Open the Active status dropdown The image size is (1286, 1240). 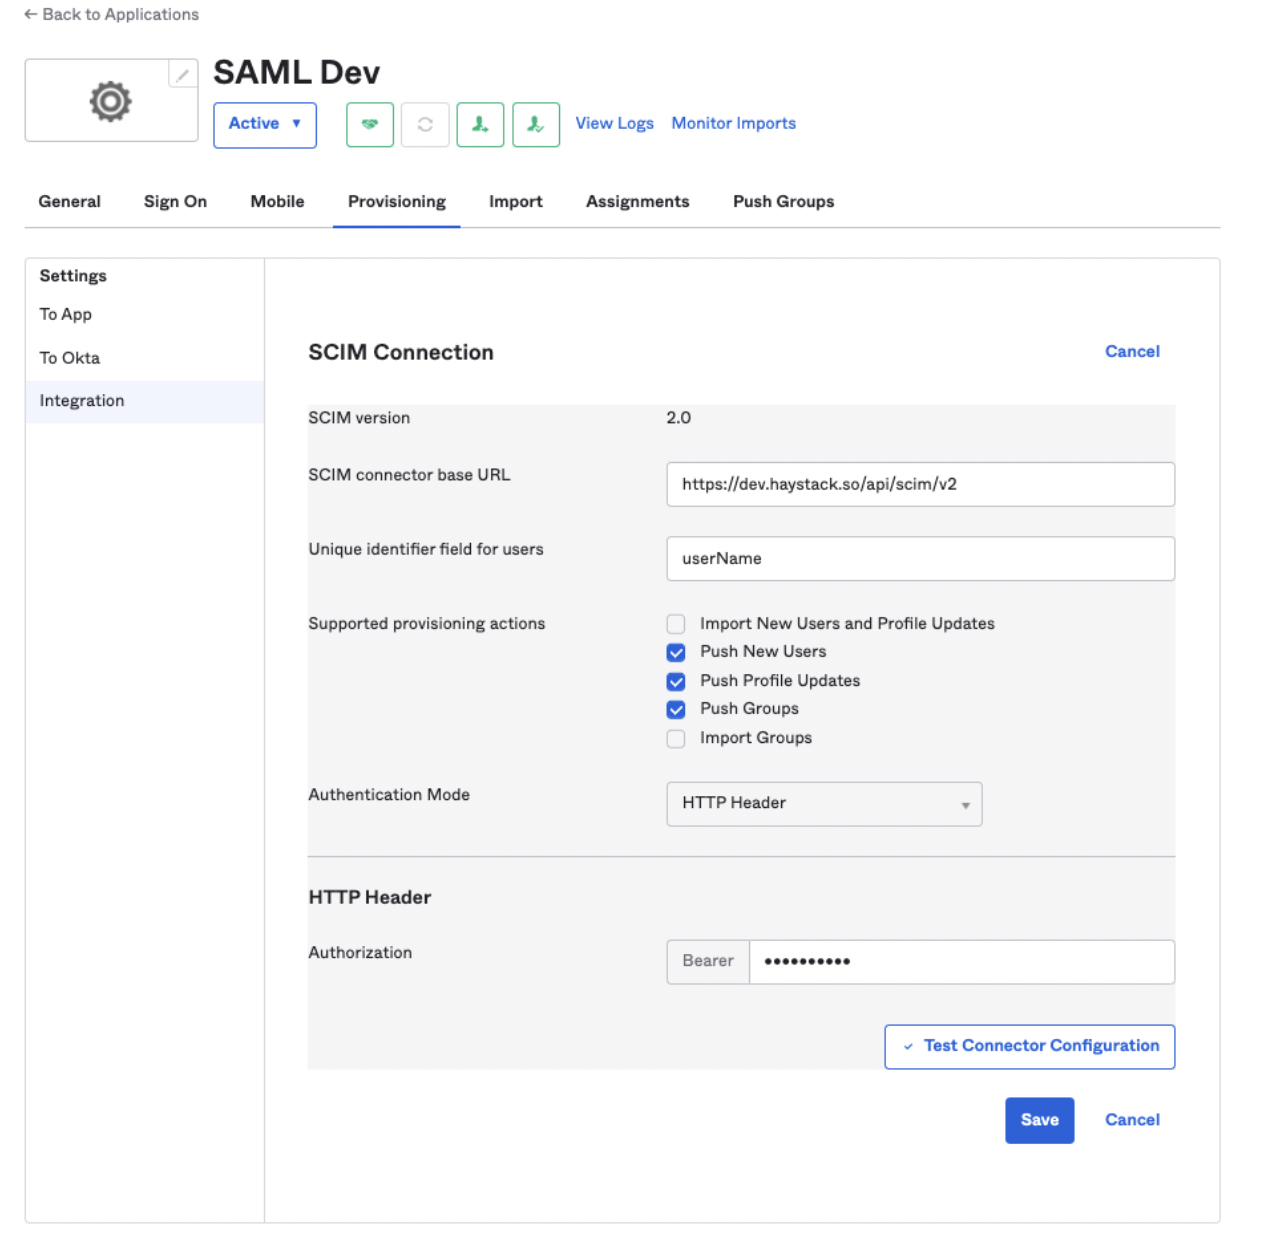click(265, 124)
